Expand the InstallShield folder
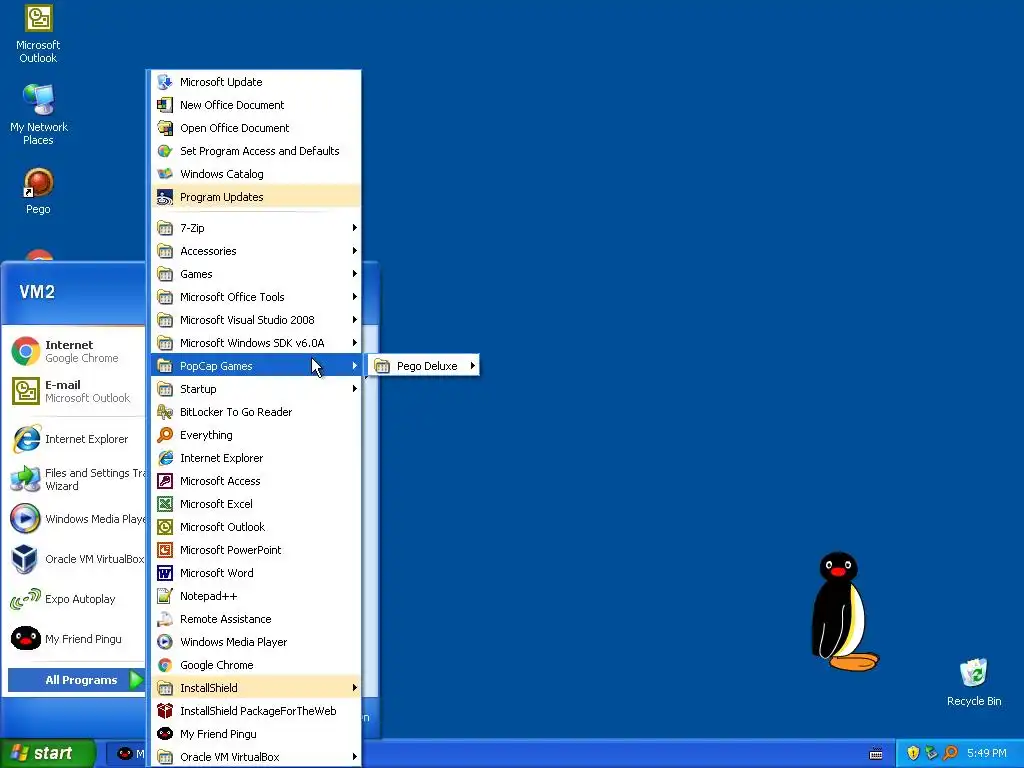The width and height of the screenshot is (1024, 768). coord(256,688)
